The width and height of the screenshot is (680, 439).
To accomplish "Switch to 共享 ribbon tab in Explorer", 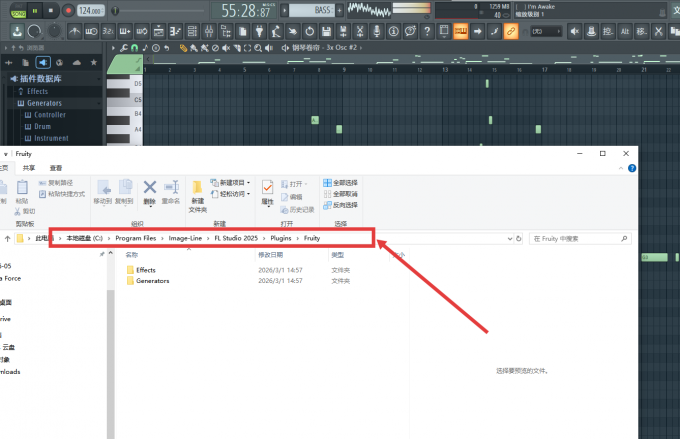I will [x=29, y=168].
